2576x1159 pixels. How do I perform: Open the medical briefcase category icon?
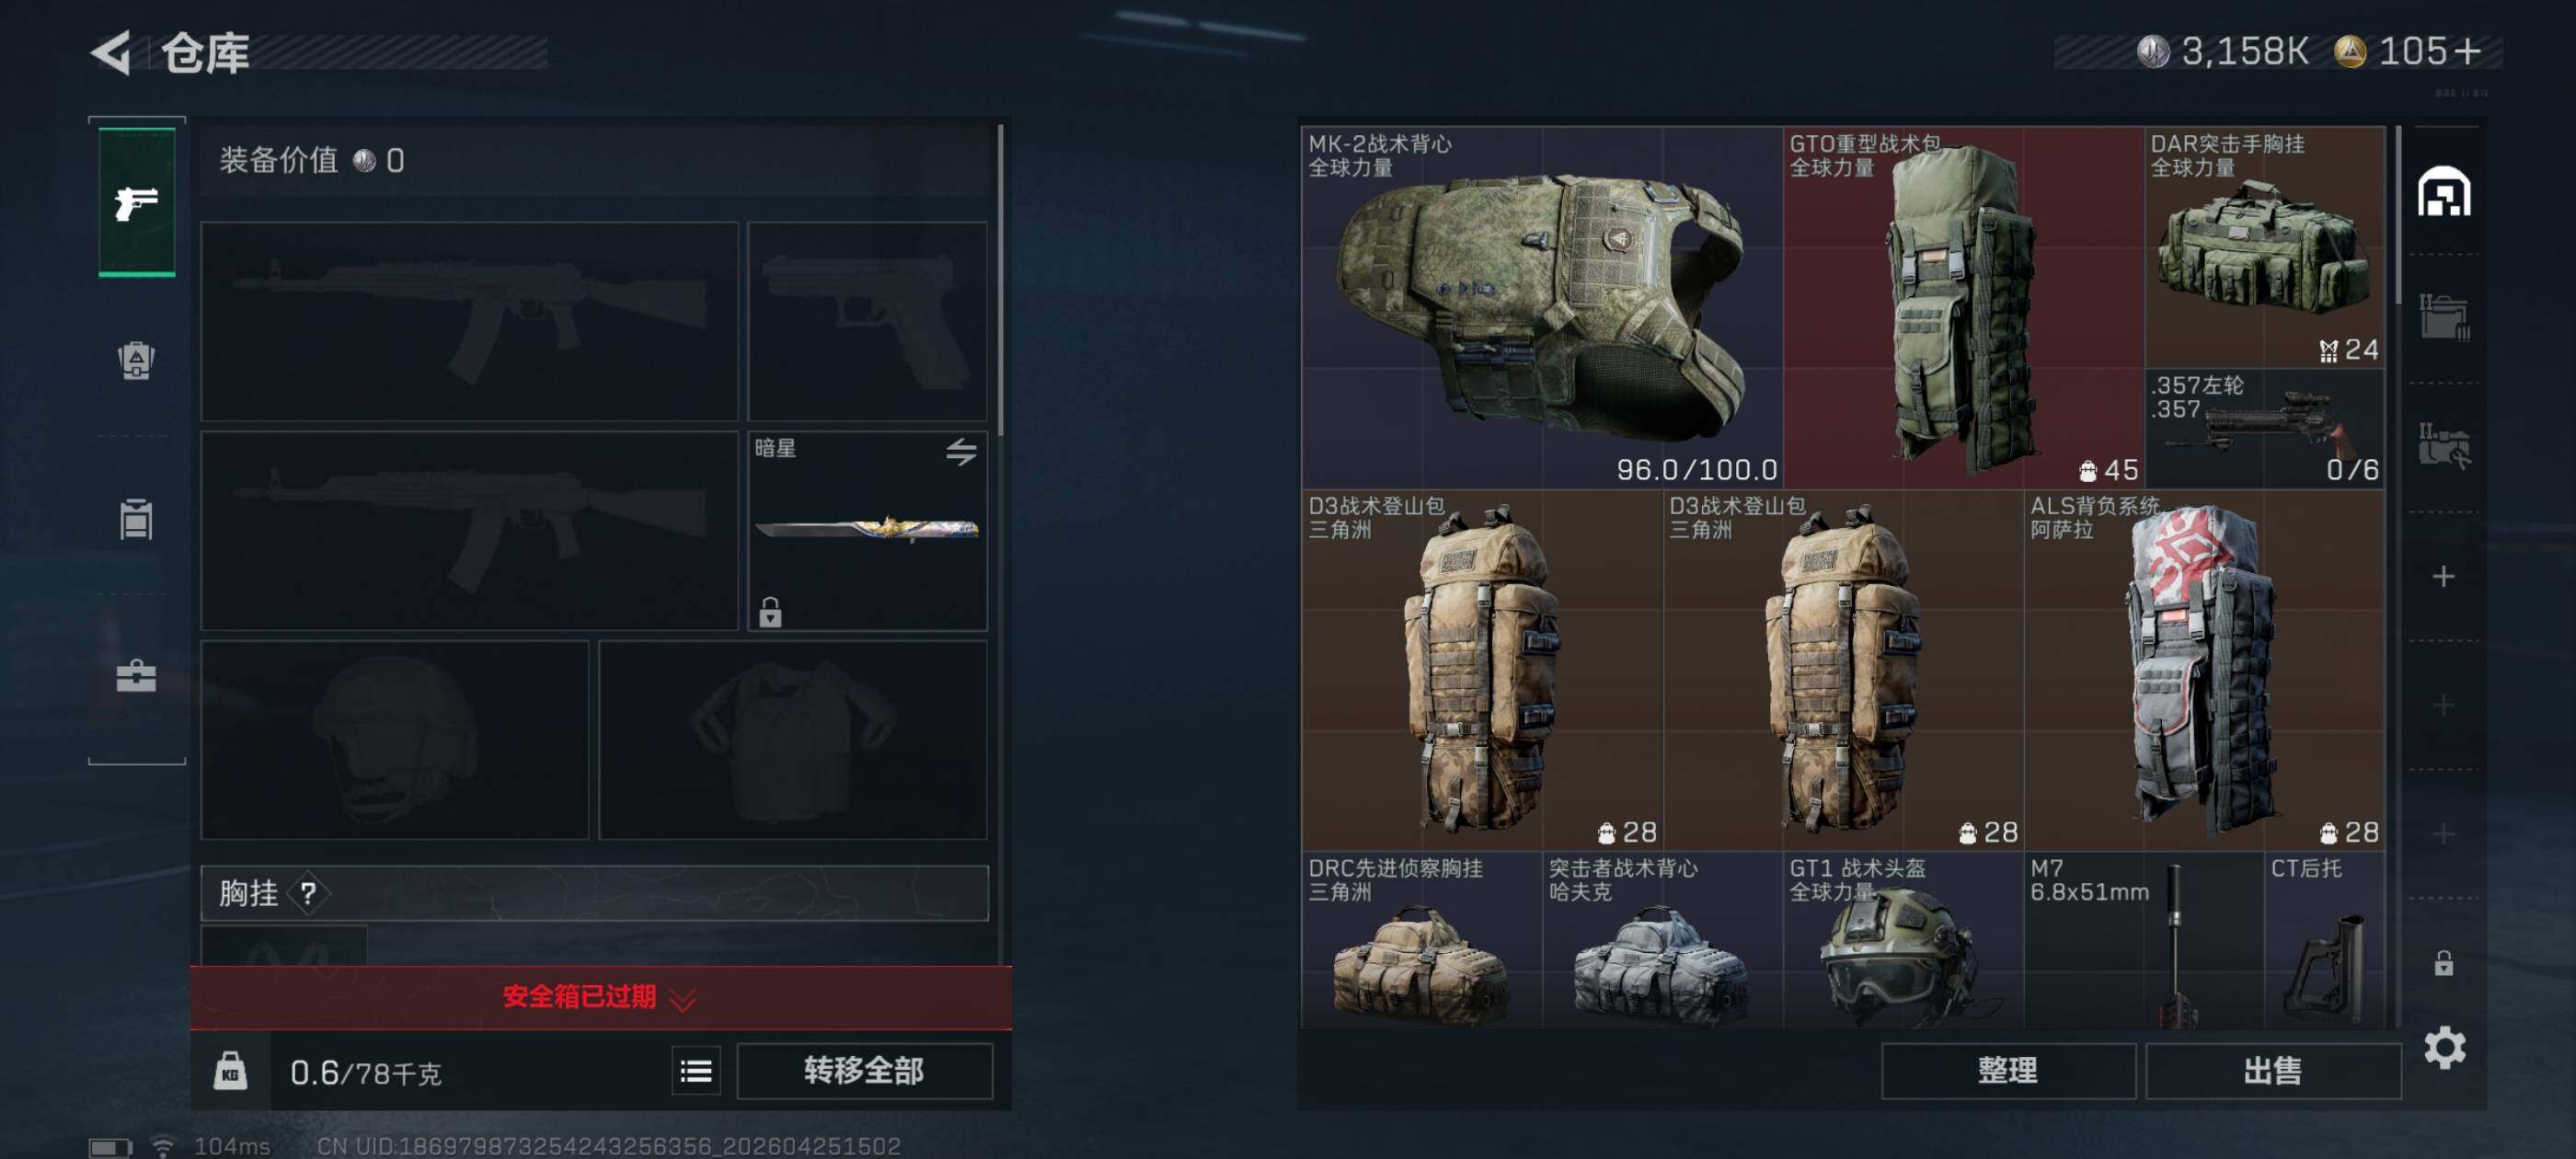tap(136, 676)
